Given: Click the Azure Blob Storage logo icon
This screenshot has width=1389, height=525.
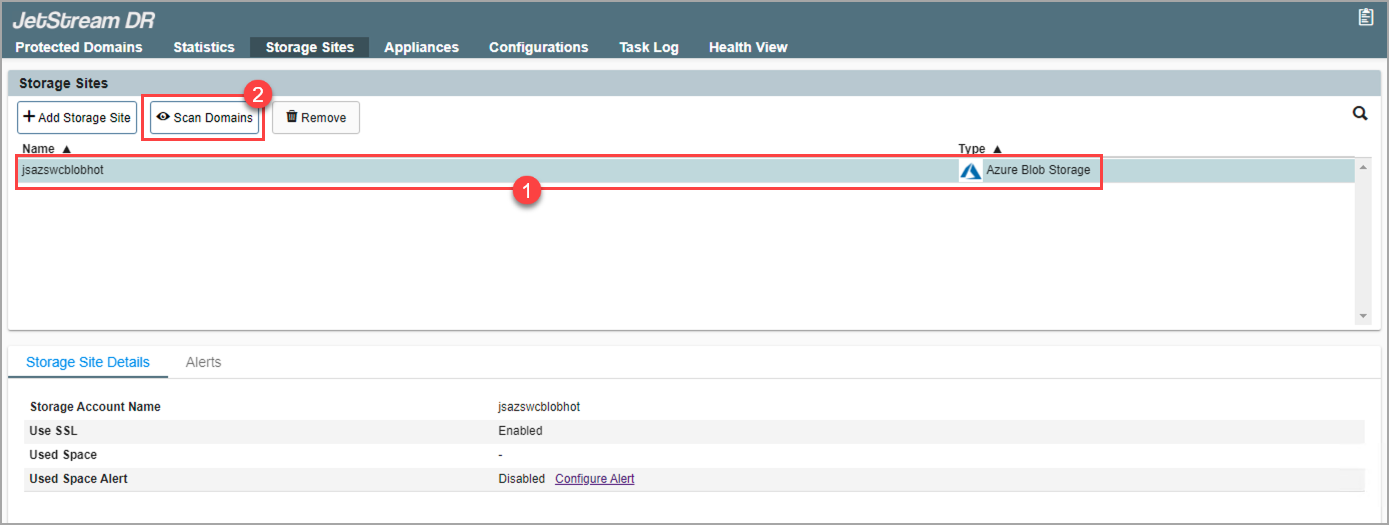Looking at the screenshot, I should click(970, 171).
